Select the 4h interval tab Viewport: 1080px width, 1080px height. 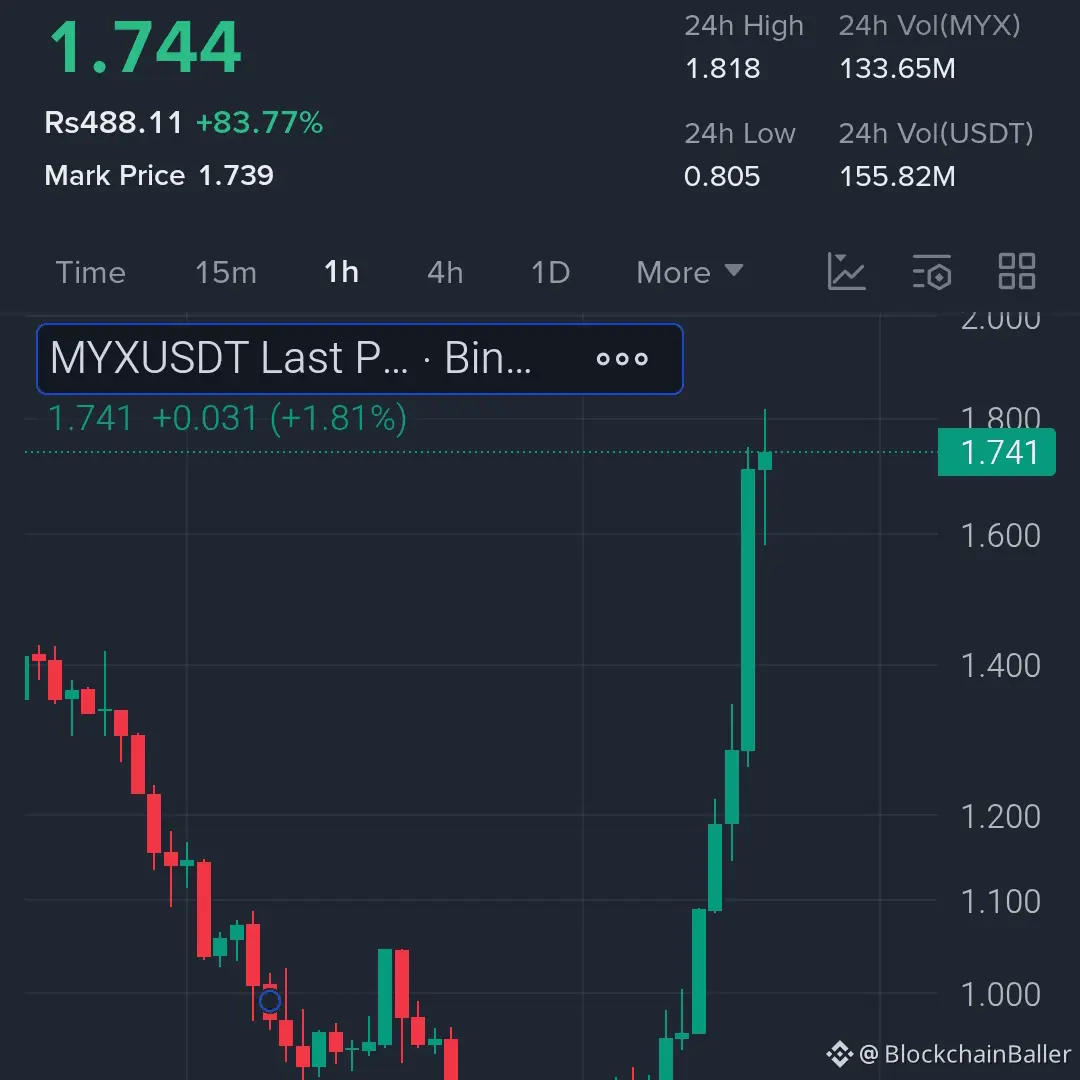point(445,273)
